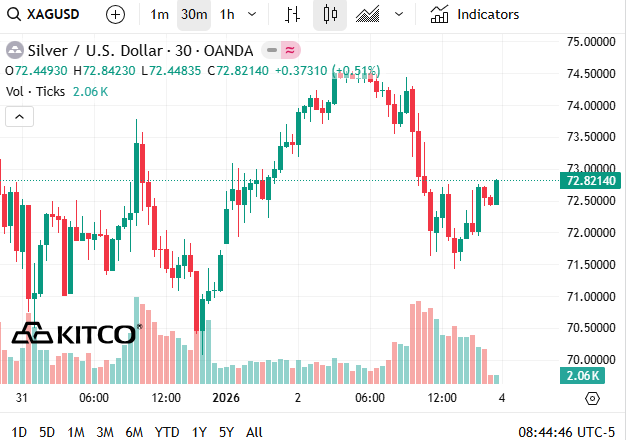Switch to the 1h timeframe
Screen dimensions: 626x440
pos(227,15)
